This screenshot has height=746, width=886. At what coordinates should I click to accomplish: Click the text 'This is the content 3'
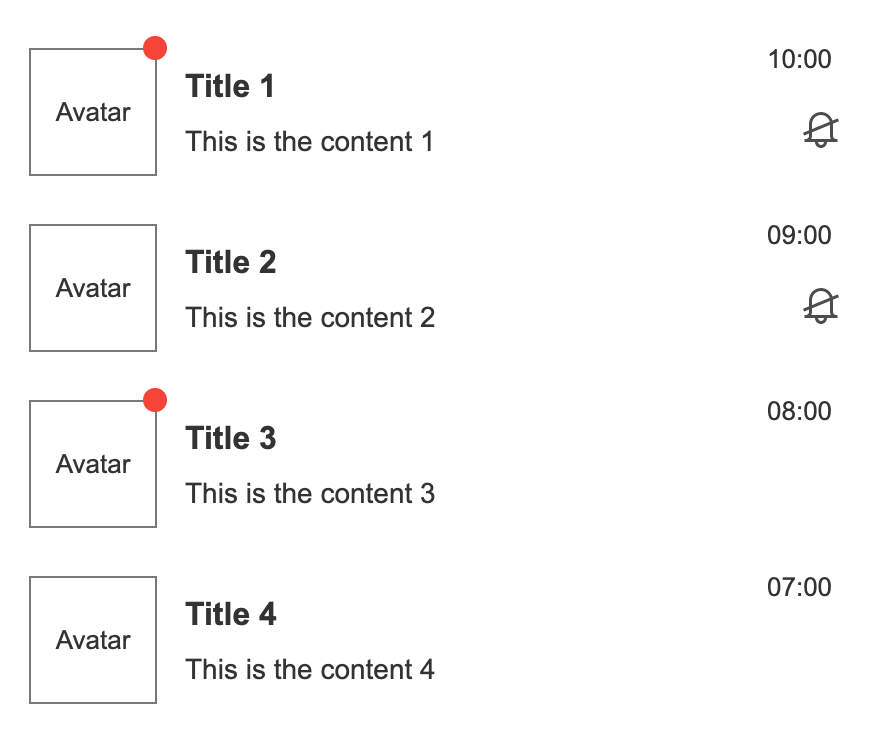coord(310,493)
